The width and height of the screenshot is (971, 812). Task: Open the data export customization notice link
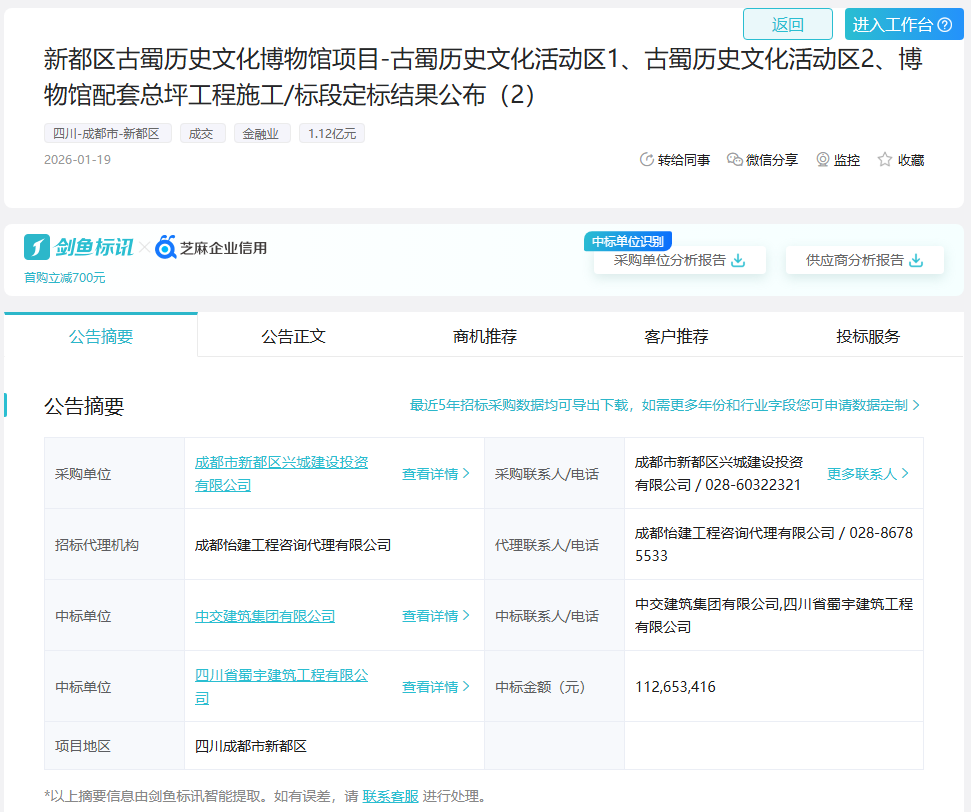[x=664, y=405]
